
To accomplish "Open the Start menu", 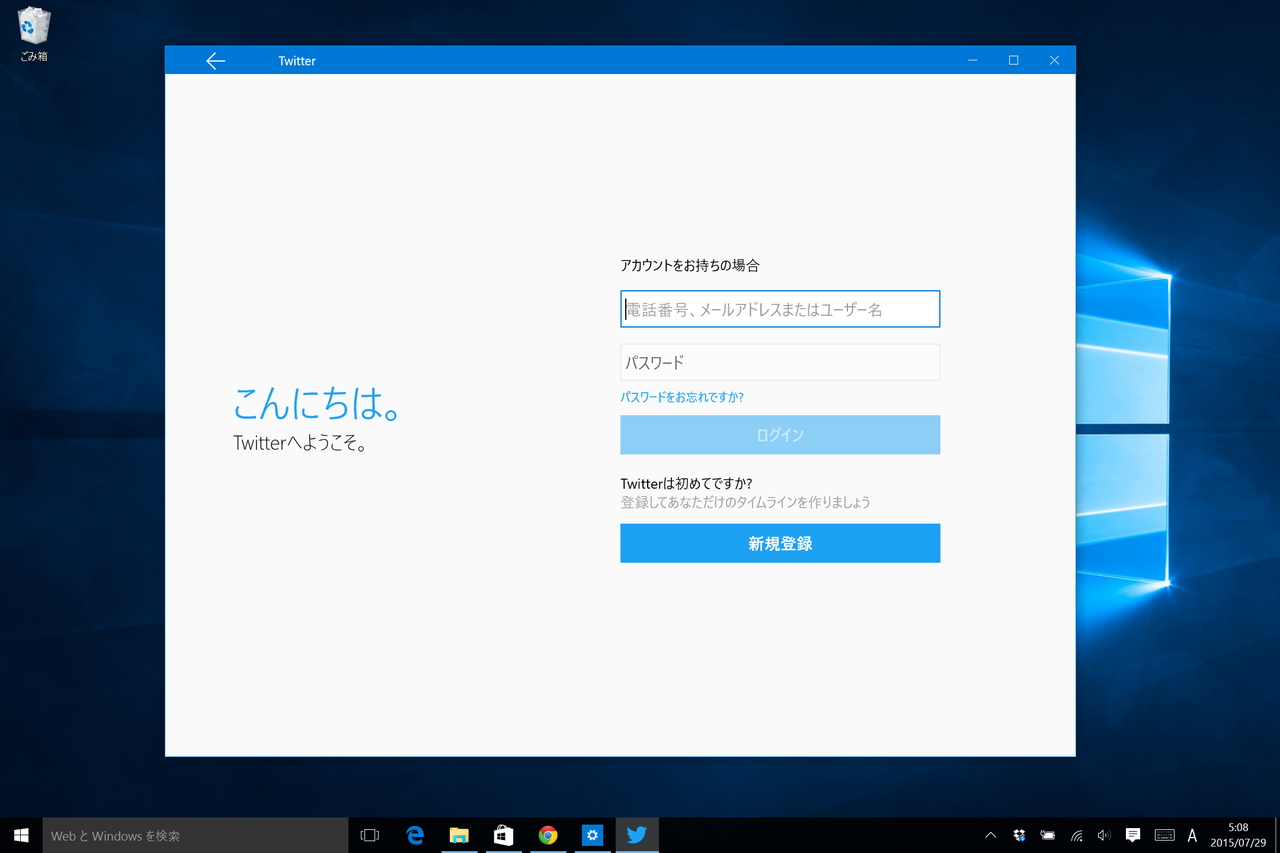I will (20, 835).
